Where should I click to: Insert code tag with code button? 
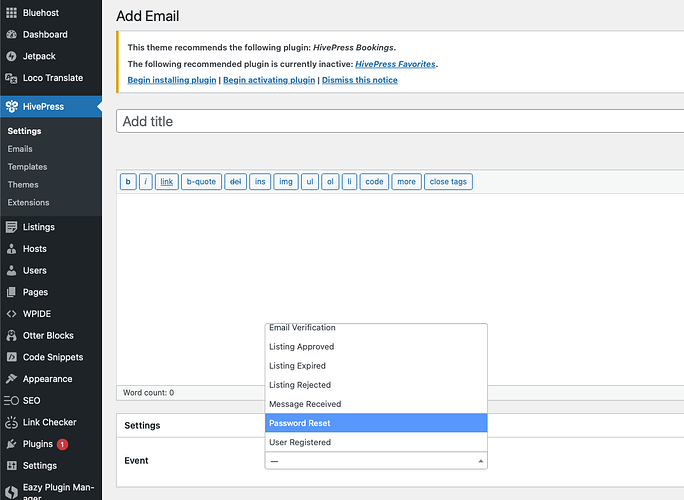[374, 182]
